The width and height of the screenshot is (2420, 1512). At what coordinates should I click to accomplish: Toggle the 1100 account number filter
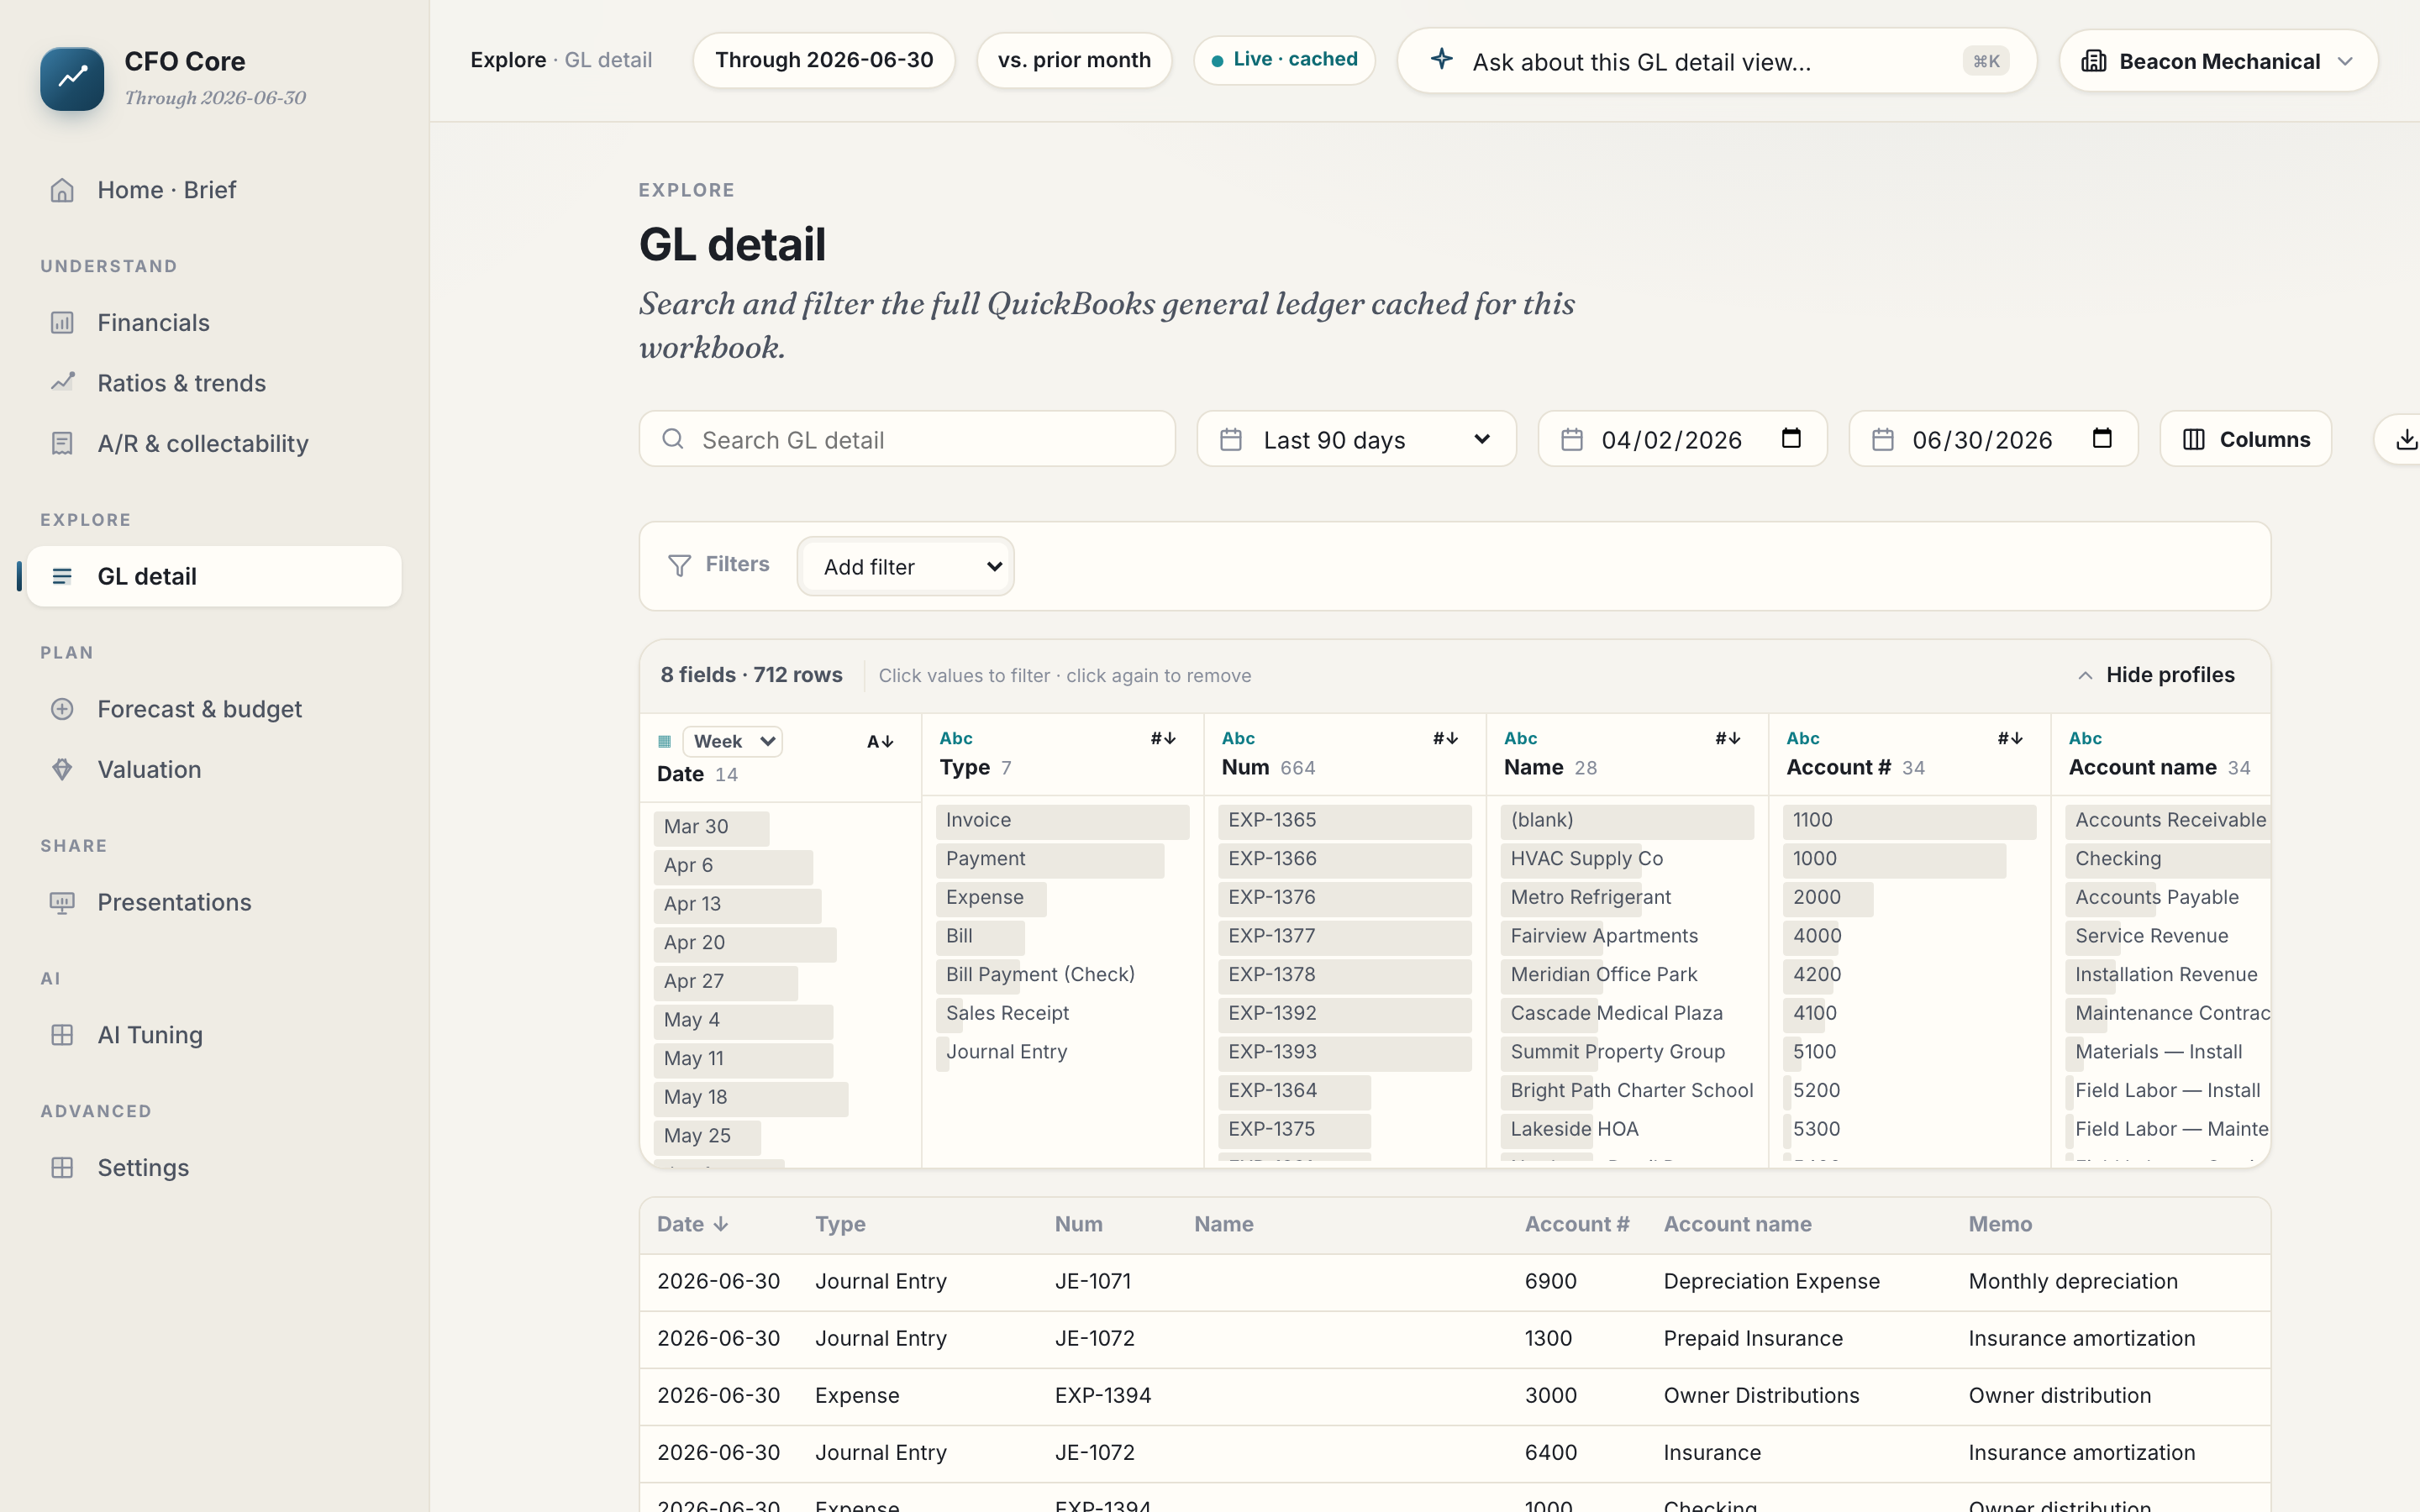(x=1909, y=821)
